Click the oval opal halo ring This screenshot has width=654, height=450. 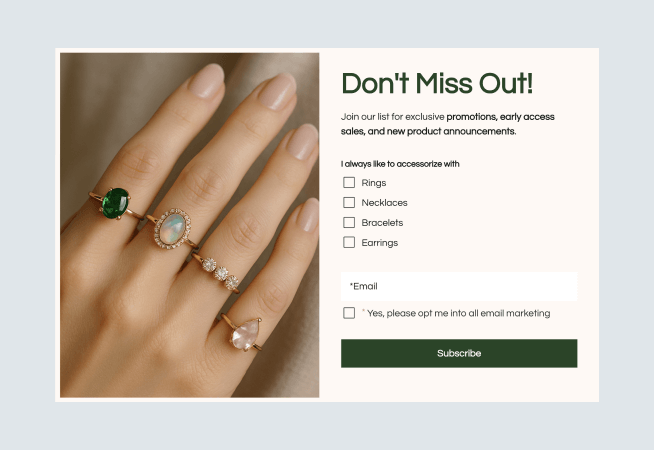[173, 229]
